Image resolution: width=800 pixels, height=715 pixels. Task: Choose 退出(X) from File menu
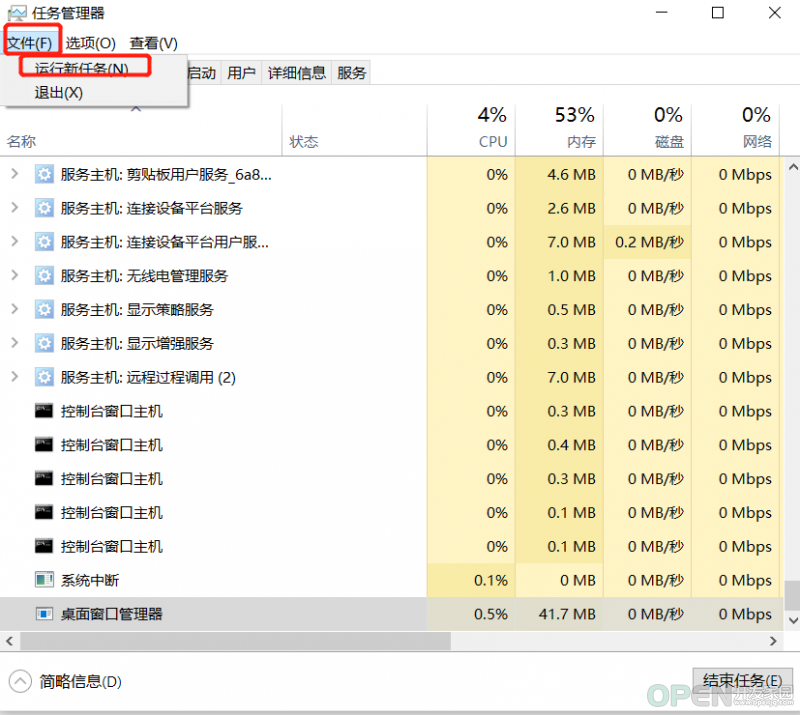point(58,93)
